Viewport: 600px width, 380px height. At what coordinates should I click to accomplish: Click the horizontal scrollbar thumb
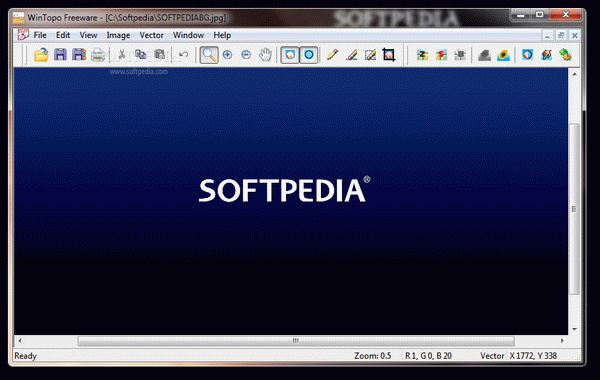coord(296,341)
